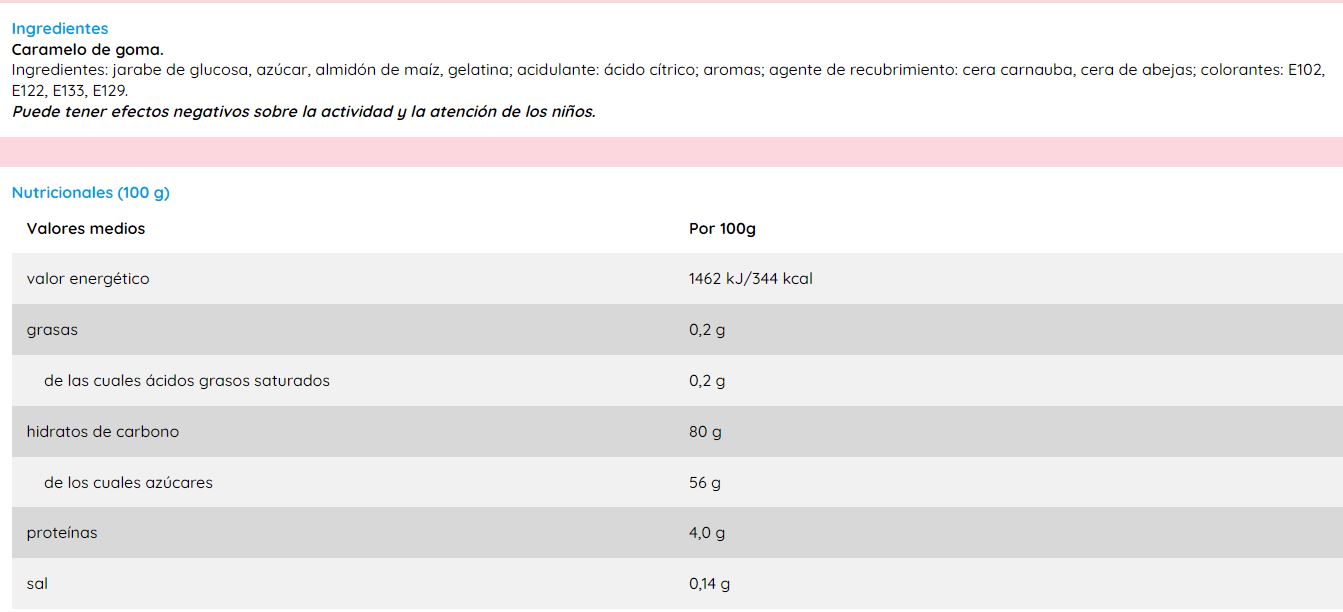This screenshot has width=1343, height=612.
Task: Click the 4,0 g protein value
Action: [x=707, y=533]
